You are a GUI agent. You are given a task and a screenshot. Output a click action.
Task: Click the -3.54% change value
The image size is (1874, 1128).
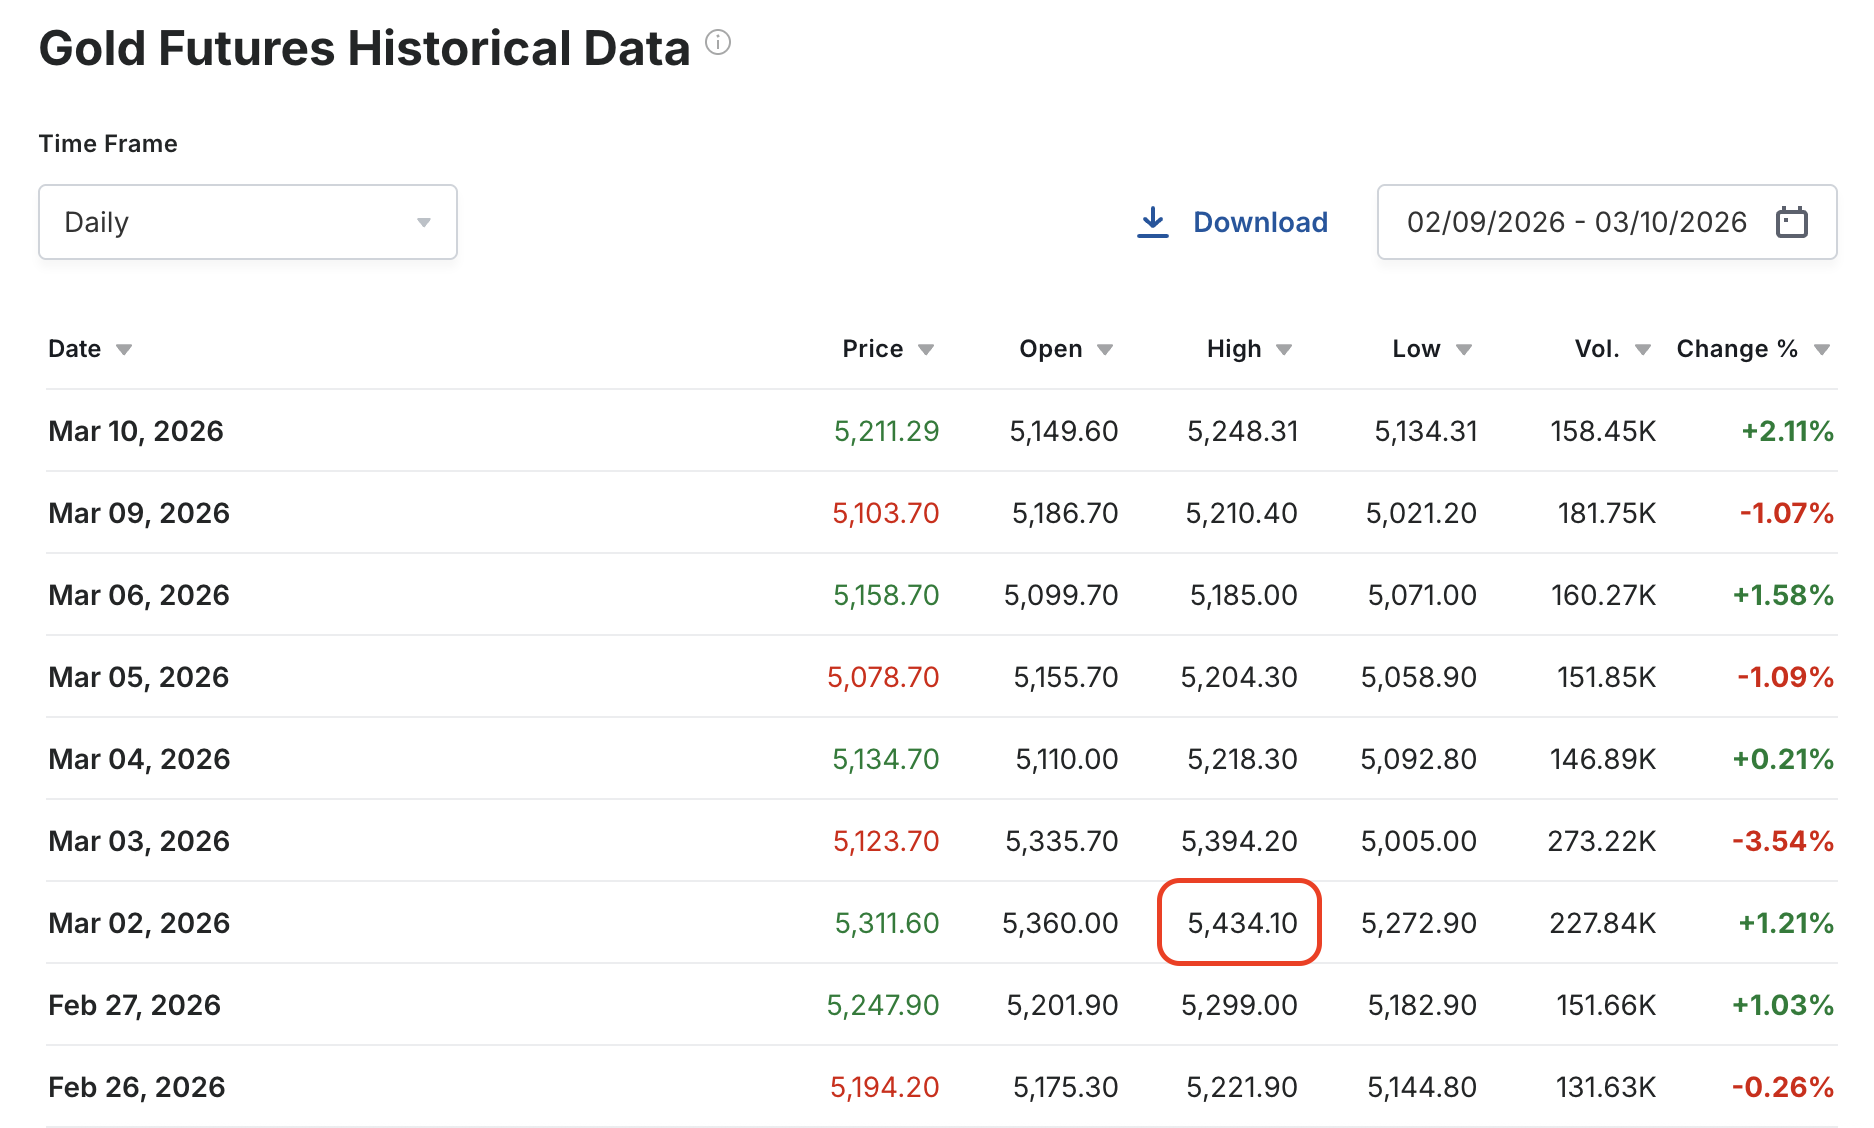(x=1783, y=841)
